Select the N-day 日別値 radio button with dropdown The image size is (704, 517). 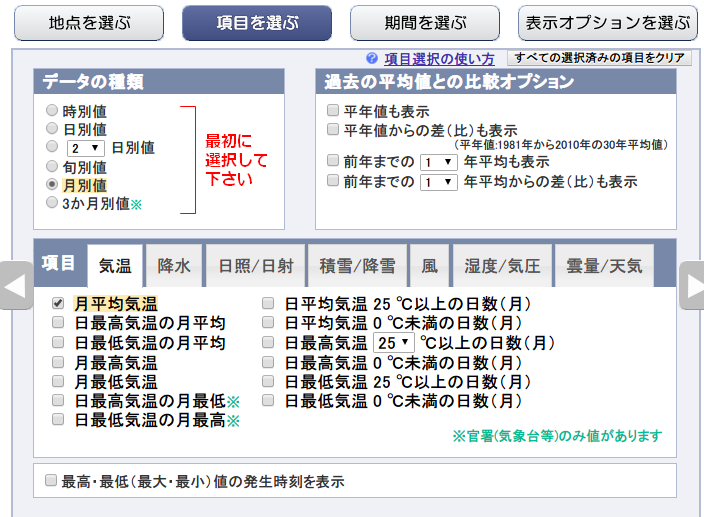[52, 146]
